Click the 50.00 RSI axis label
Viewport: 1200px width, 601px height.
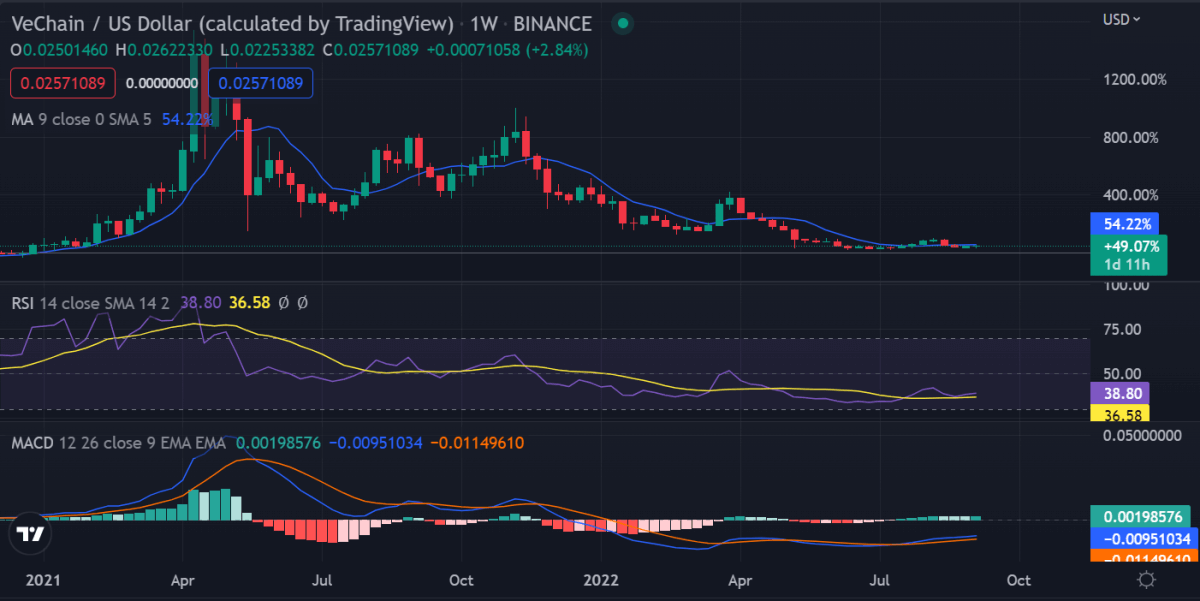tap(1121, 373)
